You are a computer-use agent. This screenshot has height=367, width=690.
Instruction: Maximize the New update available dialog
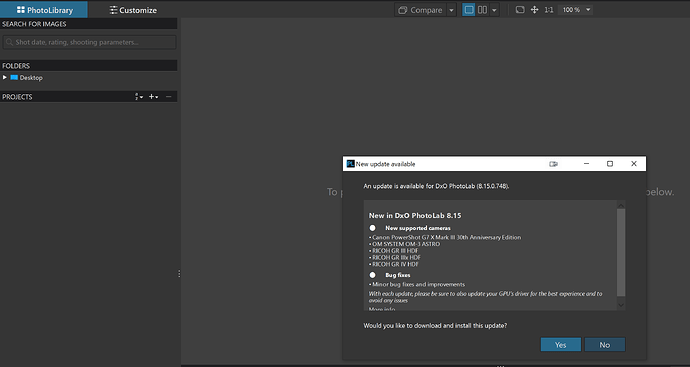(x=610, y=164)
